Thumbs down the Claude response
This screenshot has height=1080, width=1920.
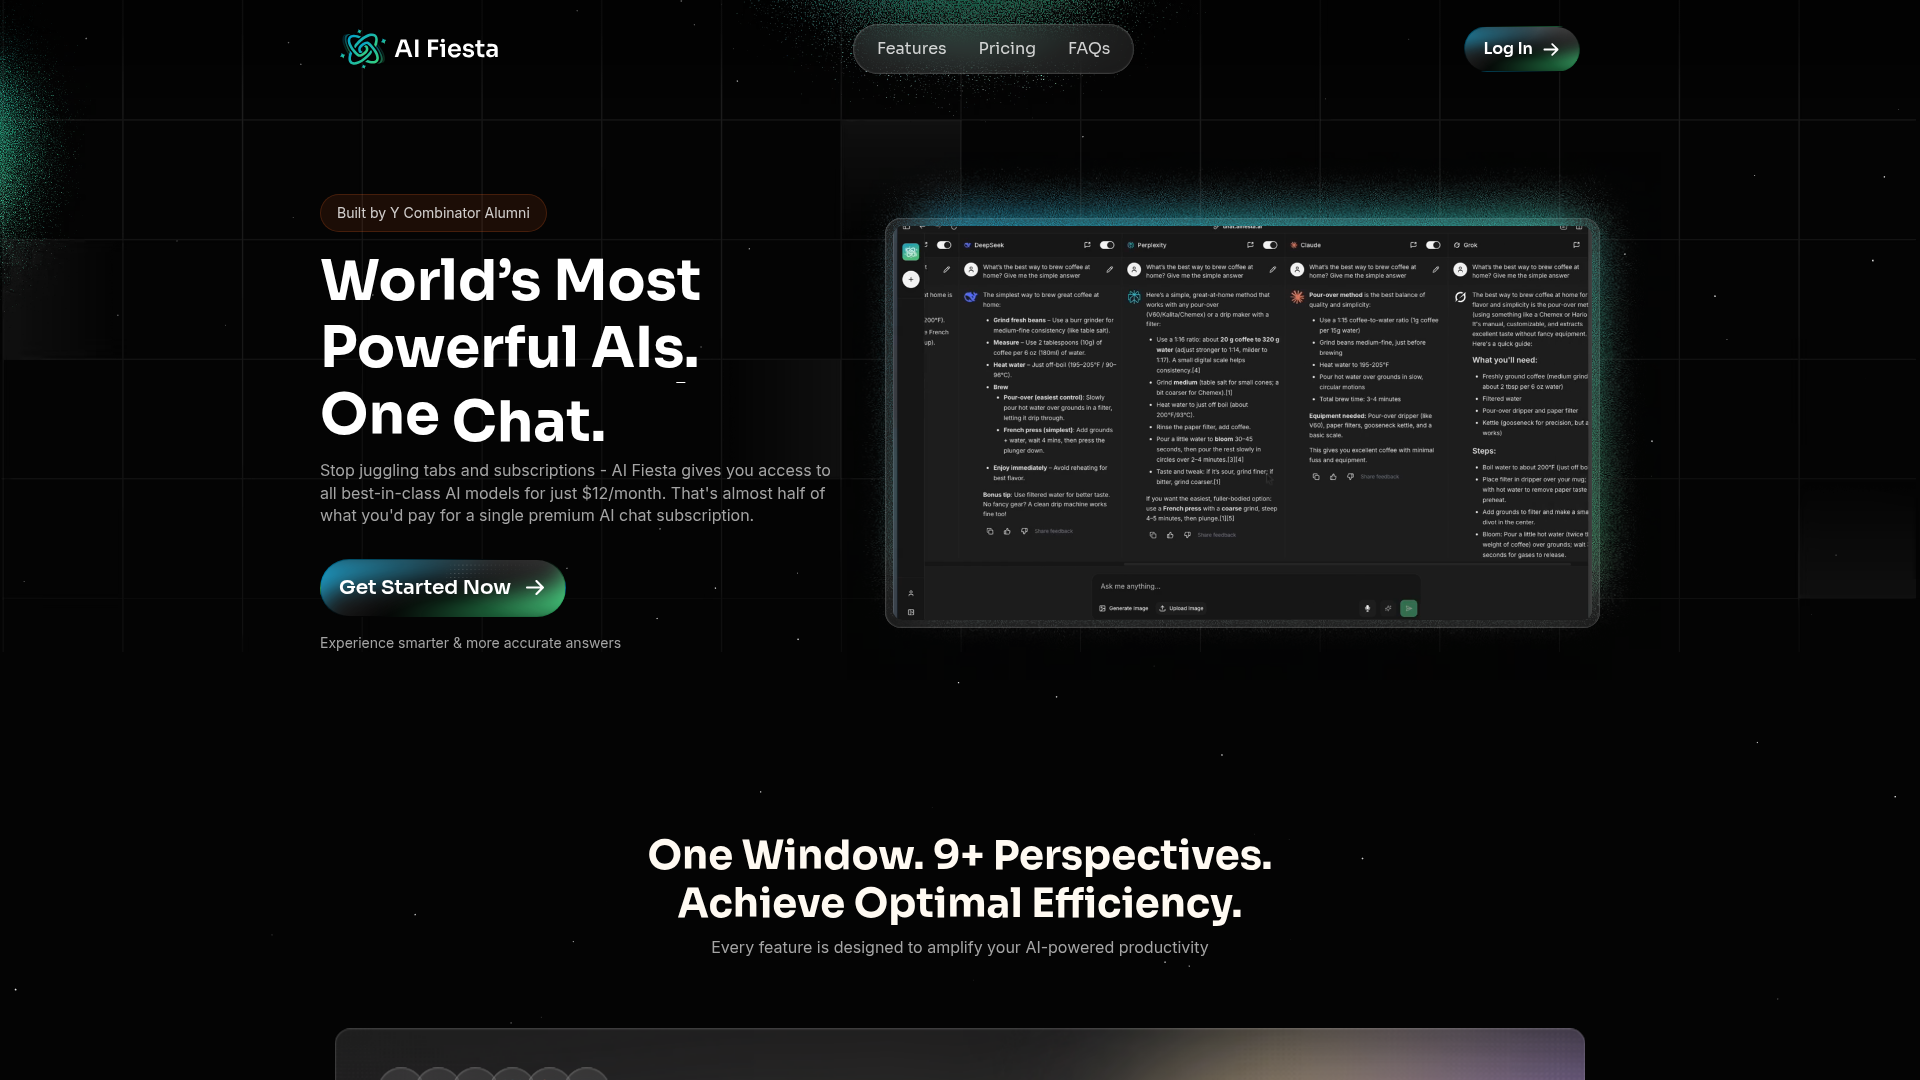pos(1350,477)
